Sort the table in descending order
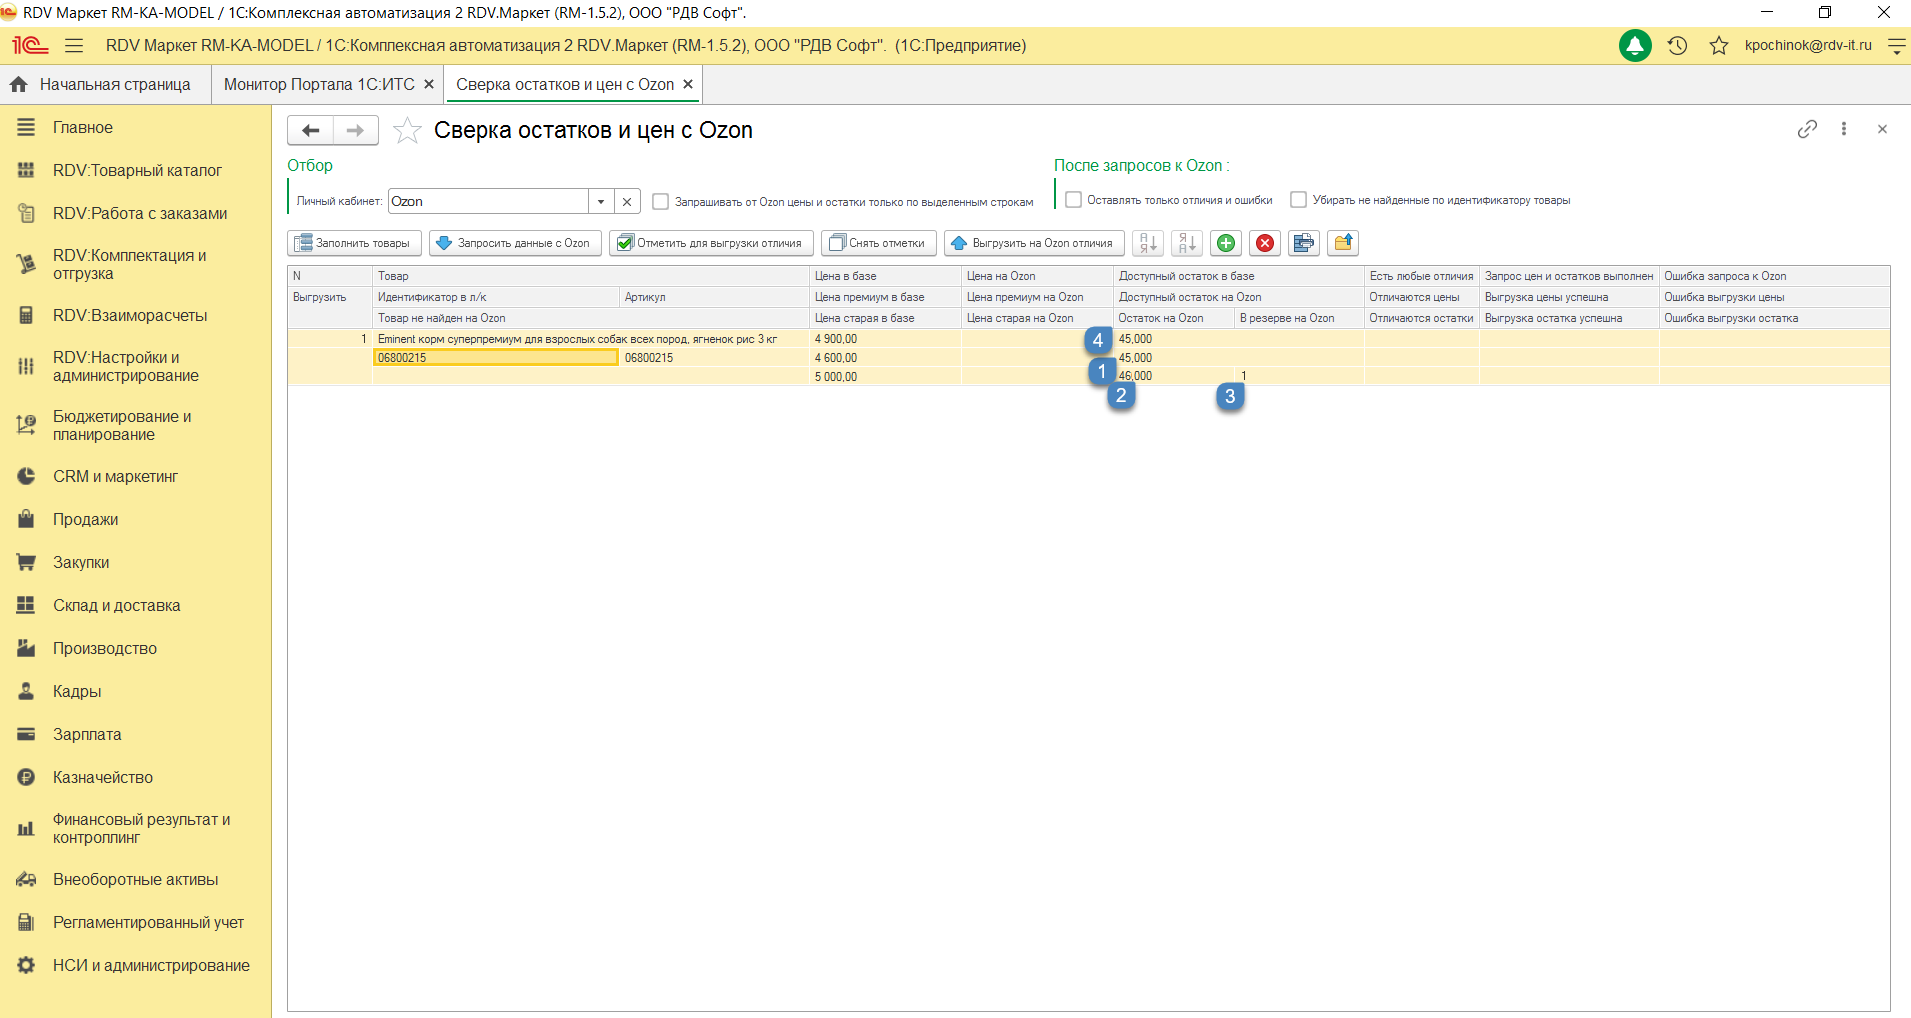Viewport: 1911px width, 1018px height. click(1187, 243)
